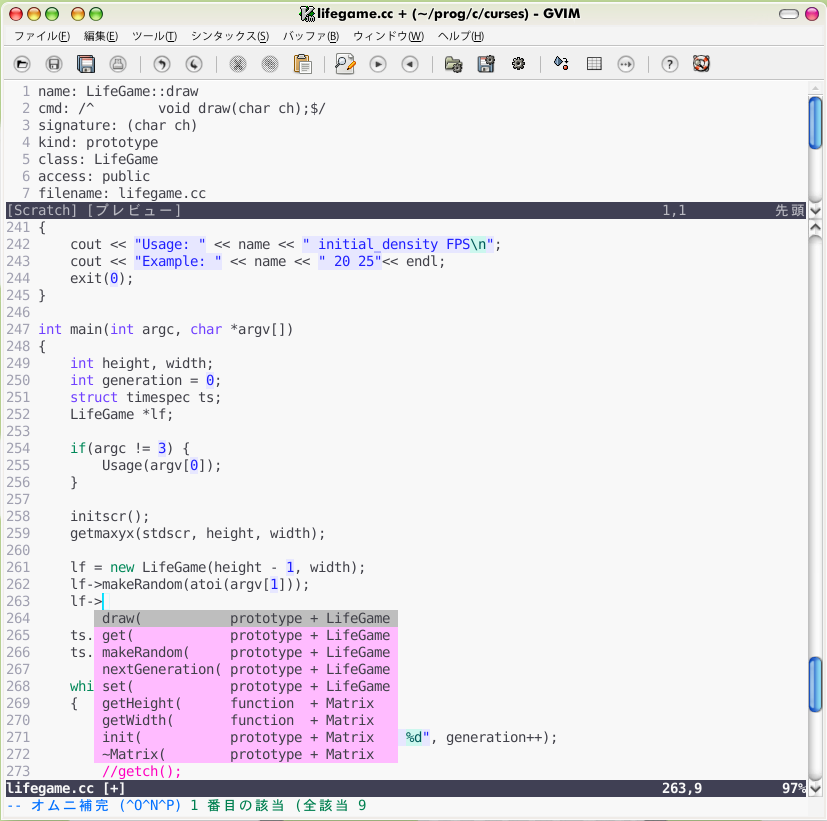827x821 pixels.
Task: Click 'lf->makeRandom(atoi(argv[1]));' line
Action: 190,584
